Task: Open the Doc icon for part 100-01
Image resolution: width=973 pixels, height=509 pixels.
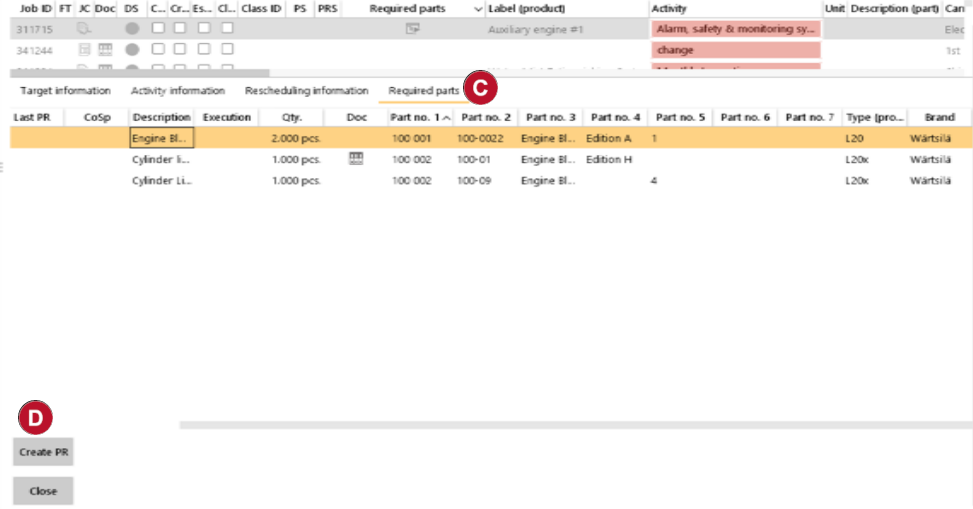Action: click(356, 159)
